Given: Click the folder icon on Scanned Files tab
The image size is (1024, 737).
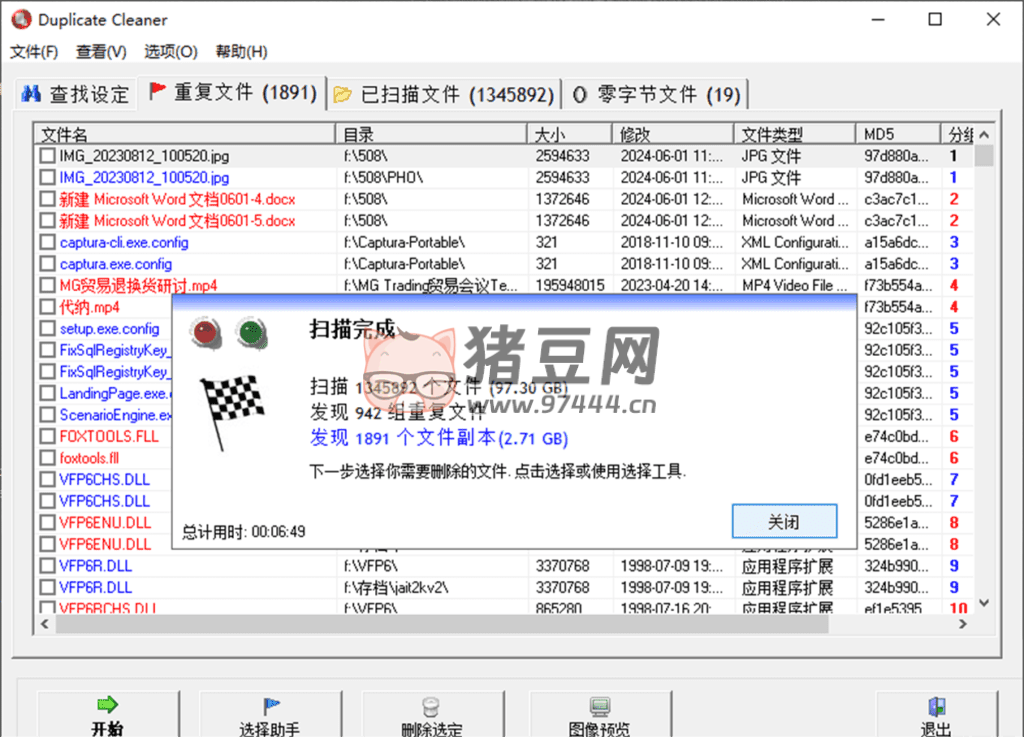Looking at the screenshot, I should [x=343, y=95].
